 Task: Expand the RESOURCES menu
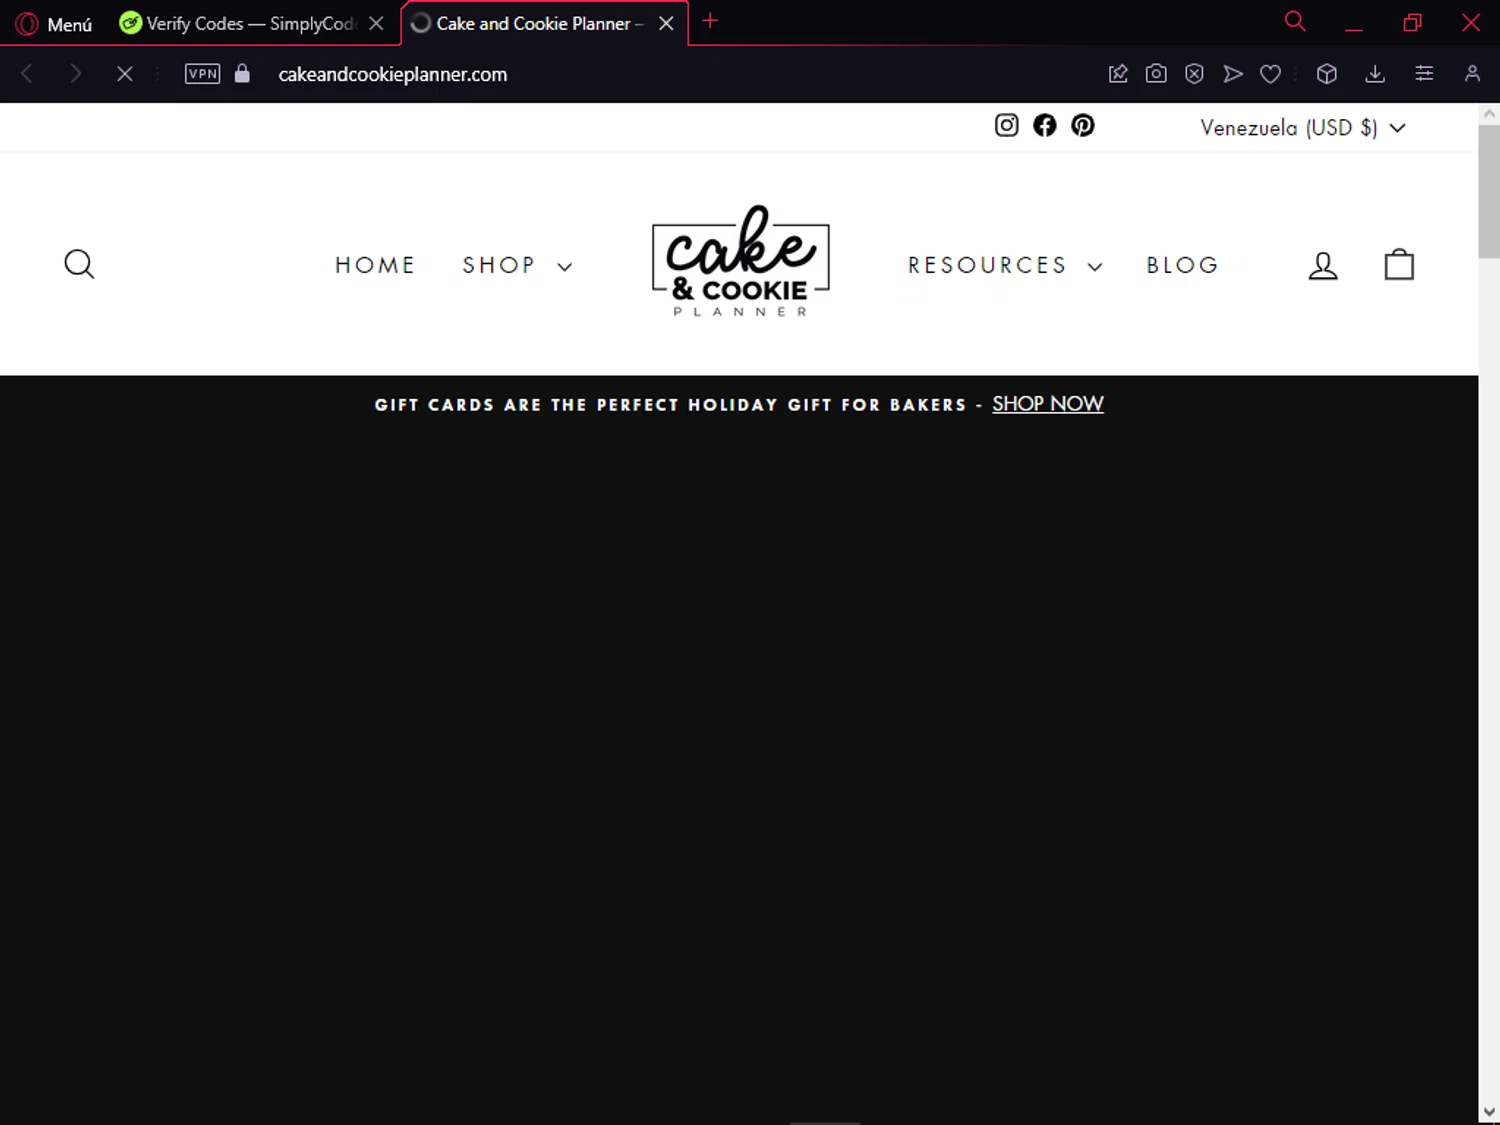pyautogui.click(x=1005, y=265)
